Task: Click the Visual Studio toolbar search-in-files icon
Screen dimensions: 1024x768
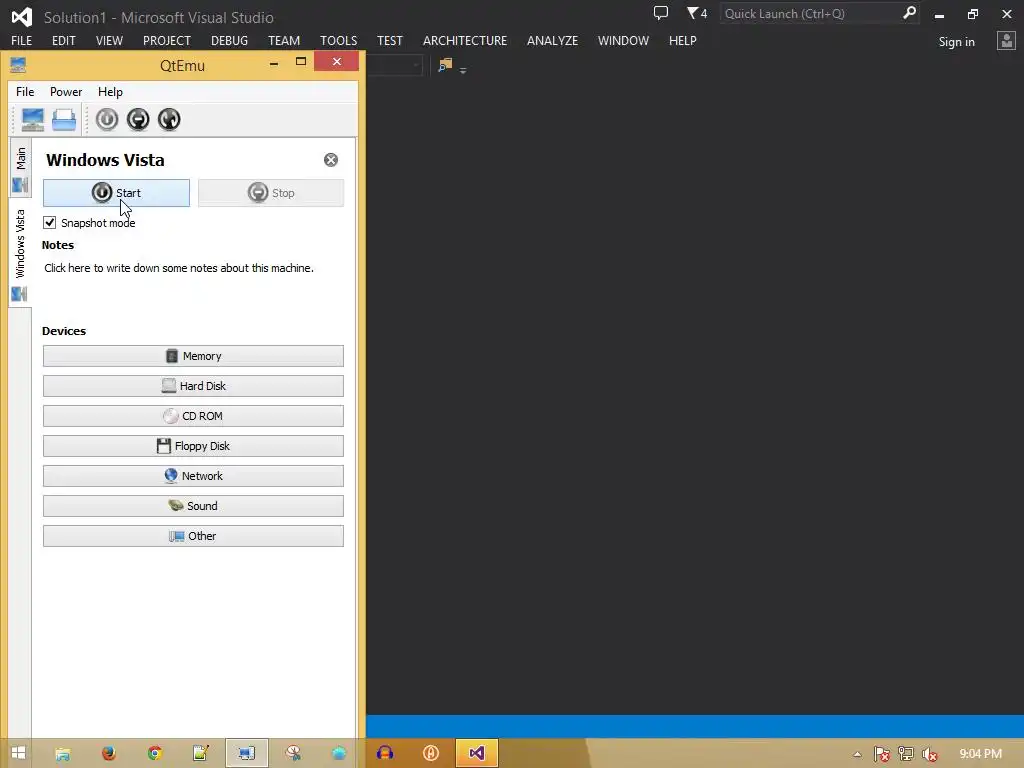Action: tap(445, 65)
